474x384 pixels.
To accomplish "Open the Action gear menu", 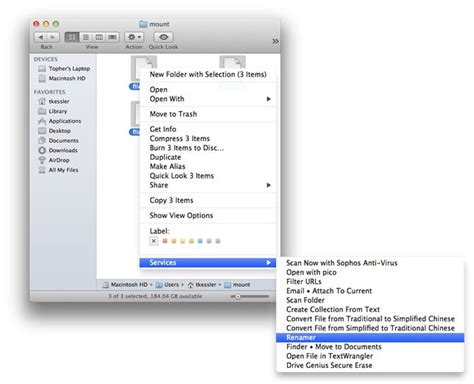I will pyautogui.click(x=134, y=37).
